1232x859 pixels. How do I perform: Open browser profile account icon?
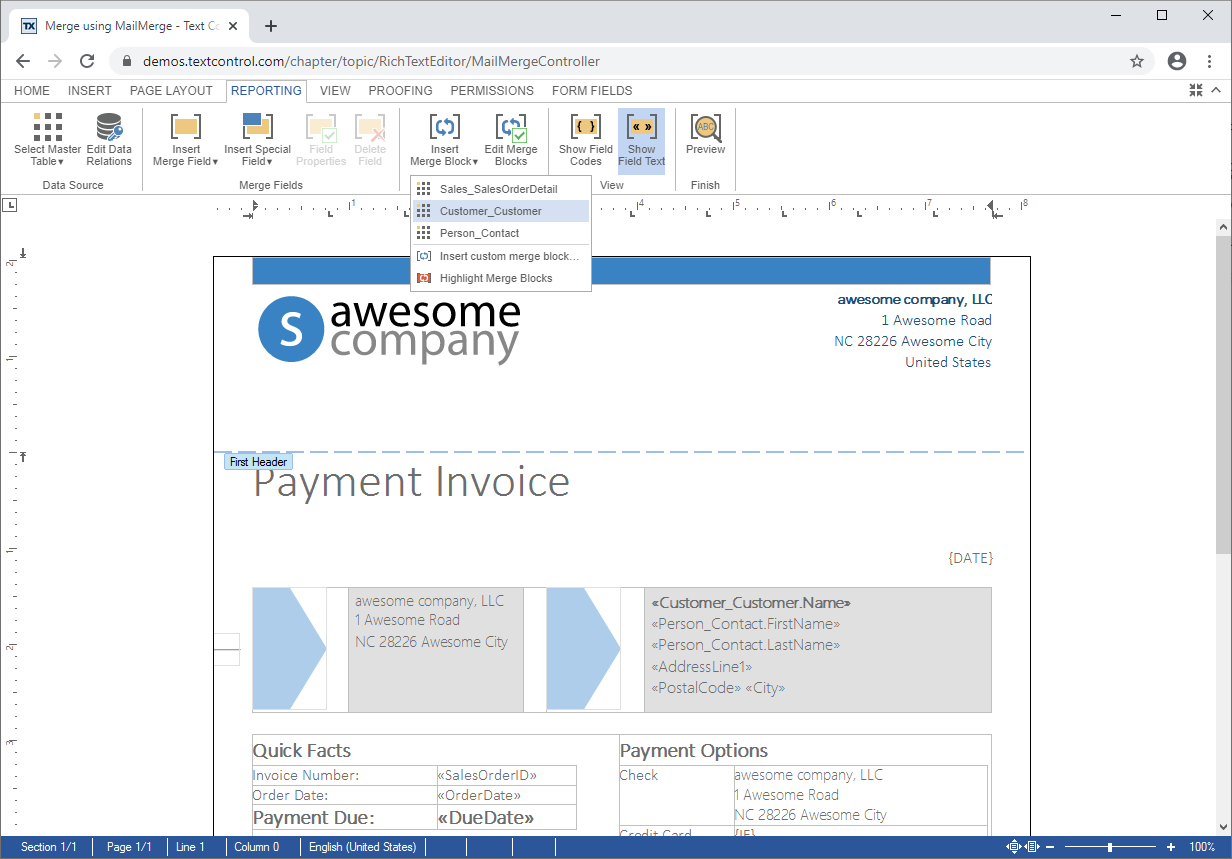click(1177, 61)
